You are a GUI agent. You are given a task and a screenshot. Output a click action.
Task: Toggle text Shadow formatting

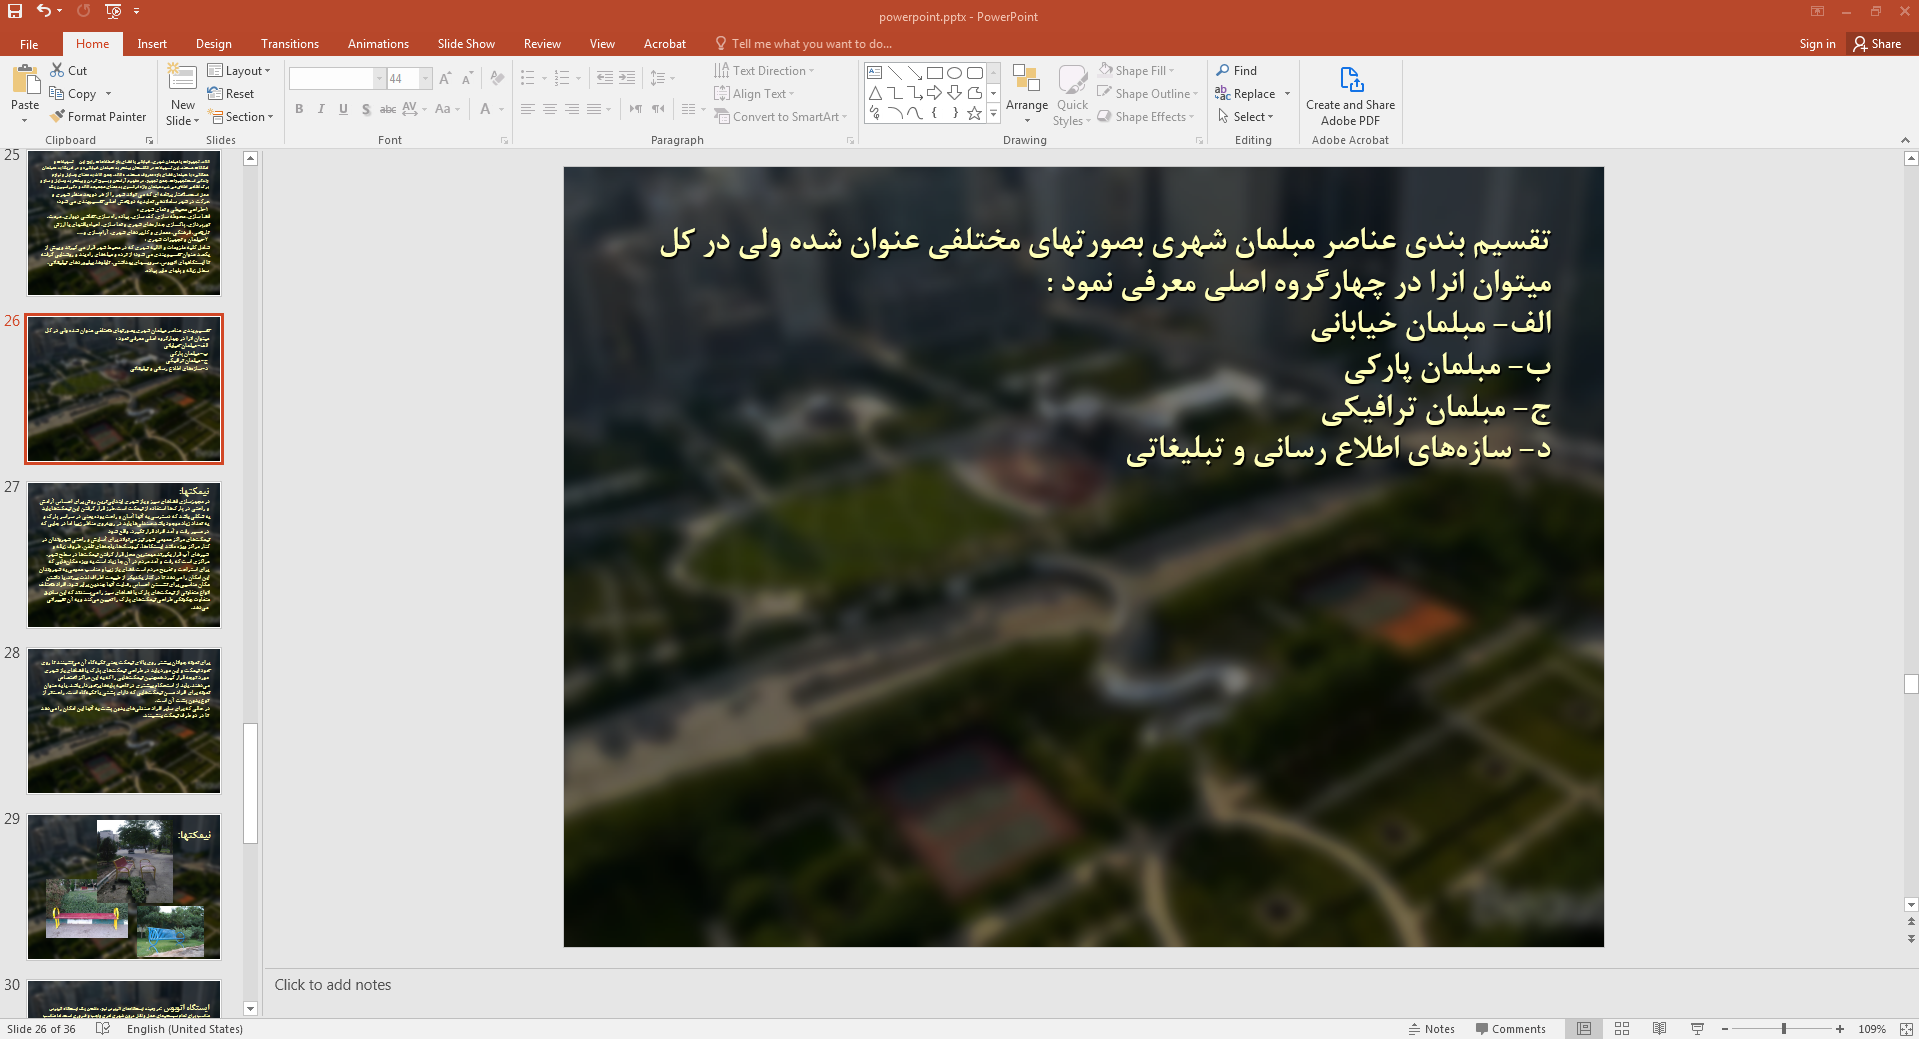(366, 109)
